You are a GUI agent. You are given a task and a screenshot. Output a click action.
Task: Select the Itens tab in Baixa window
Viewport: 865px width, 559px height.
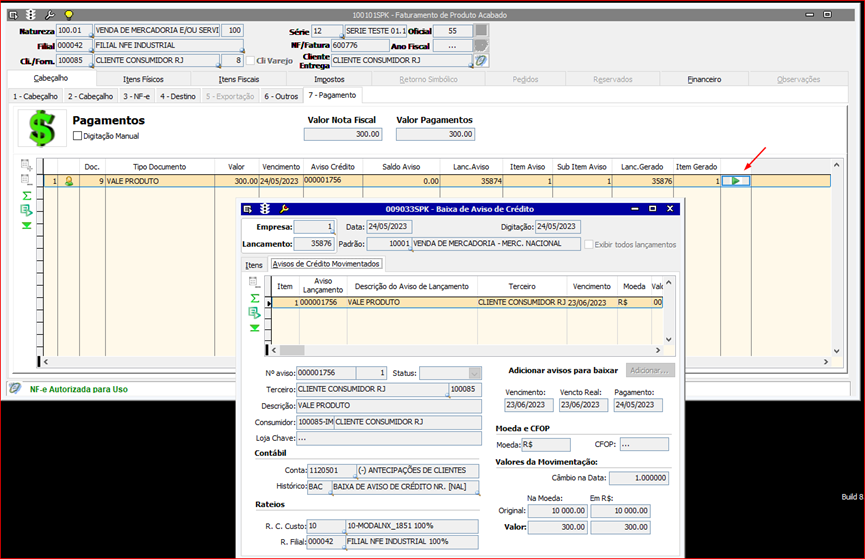[254, 264]
